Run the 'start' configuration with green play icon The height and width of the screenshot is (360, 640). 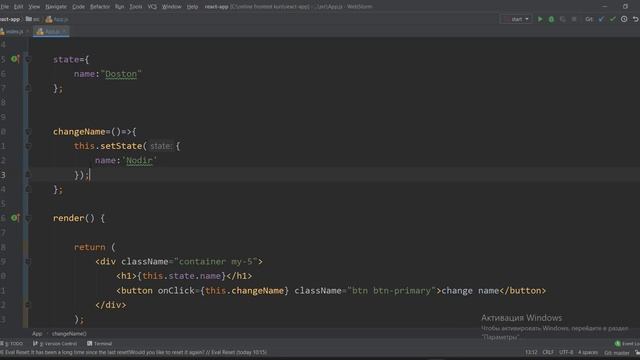(540, 19)
